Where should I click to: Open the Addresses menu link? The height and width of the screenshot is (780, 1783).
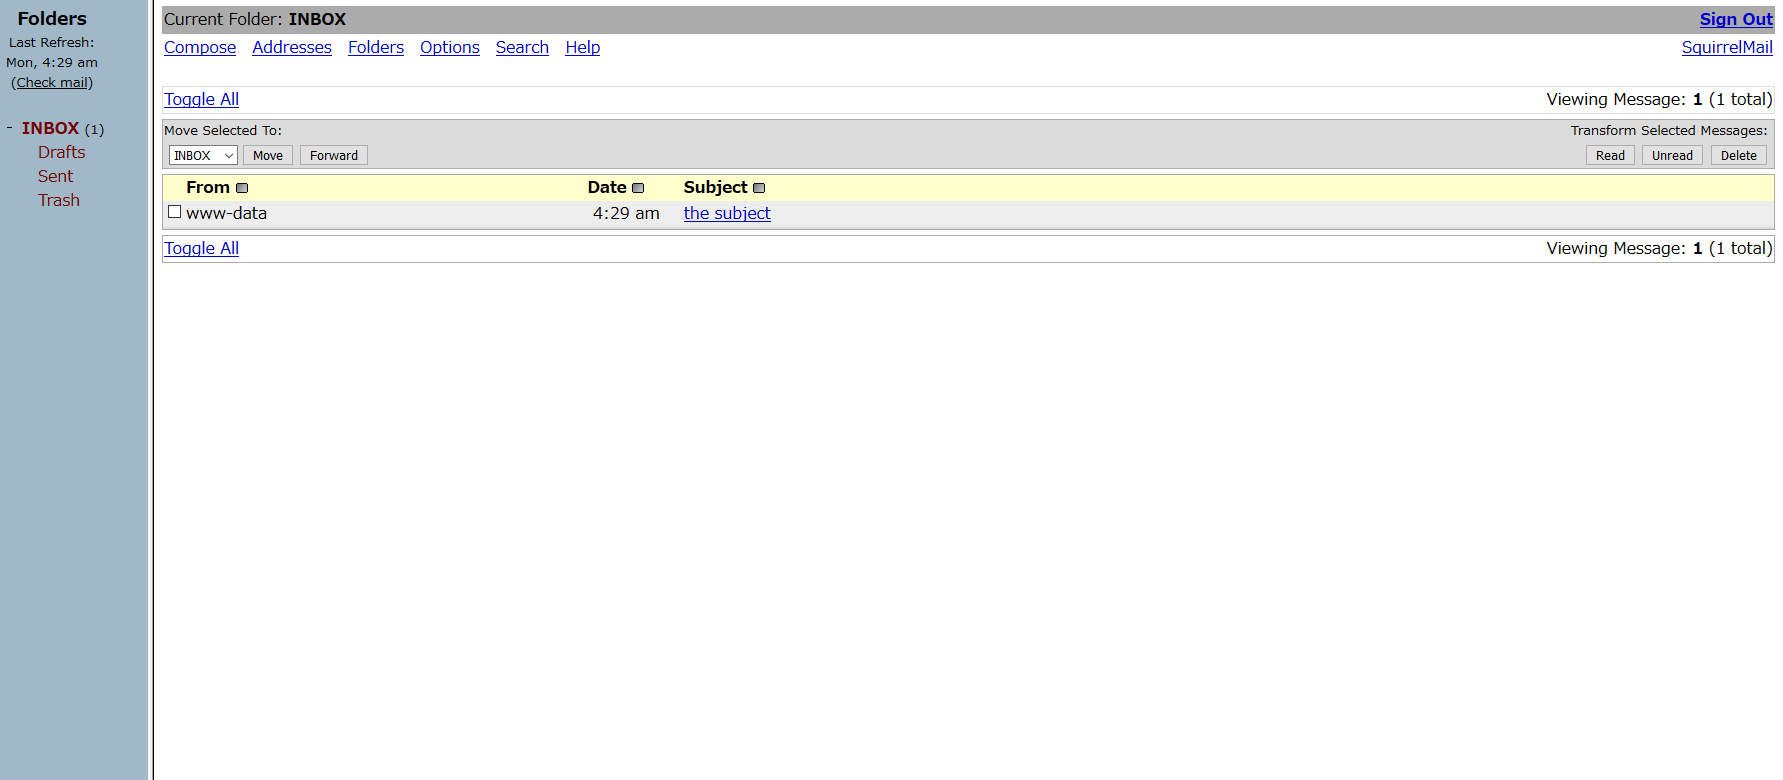(292, 47)
